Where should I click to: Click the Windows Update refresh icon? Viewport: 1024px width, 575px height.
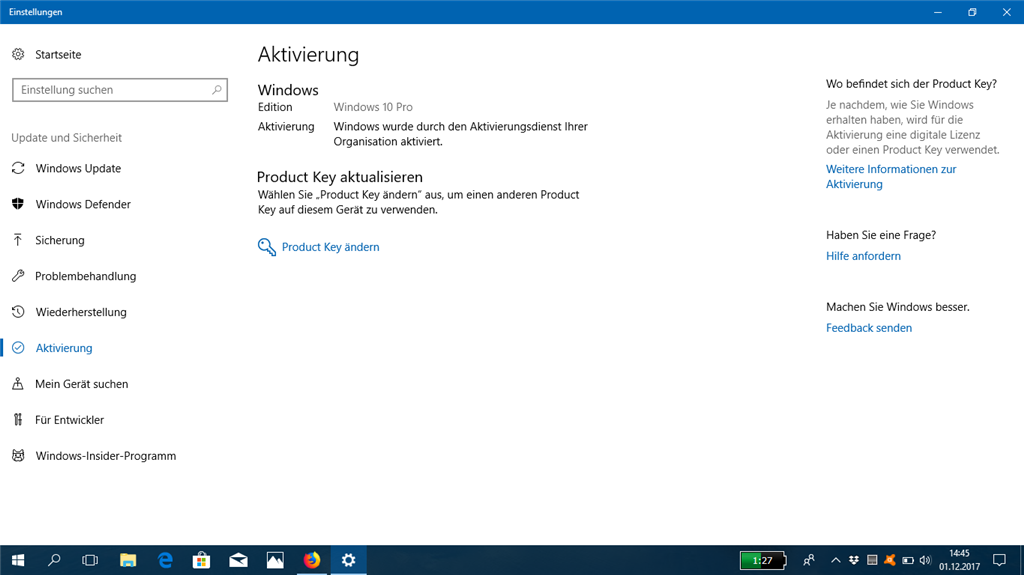[18, 168]
